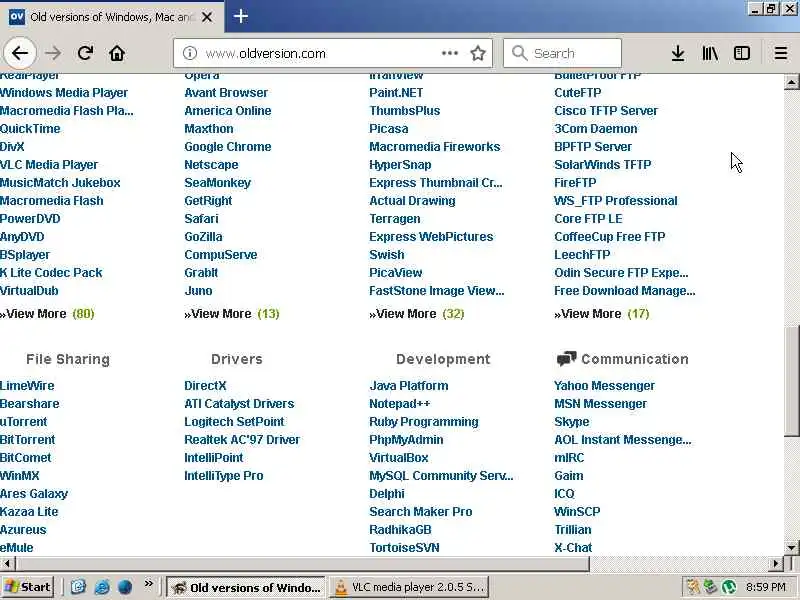The width and height of the screenshot is (800, 600).
Task: Go back using the browser back arrow
Action: point(20,53)
